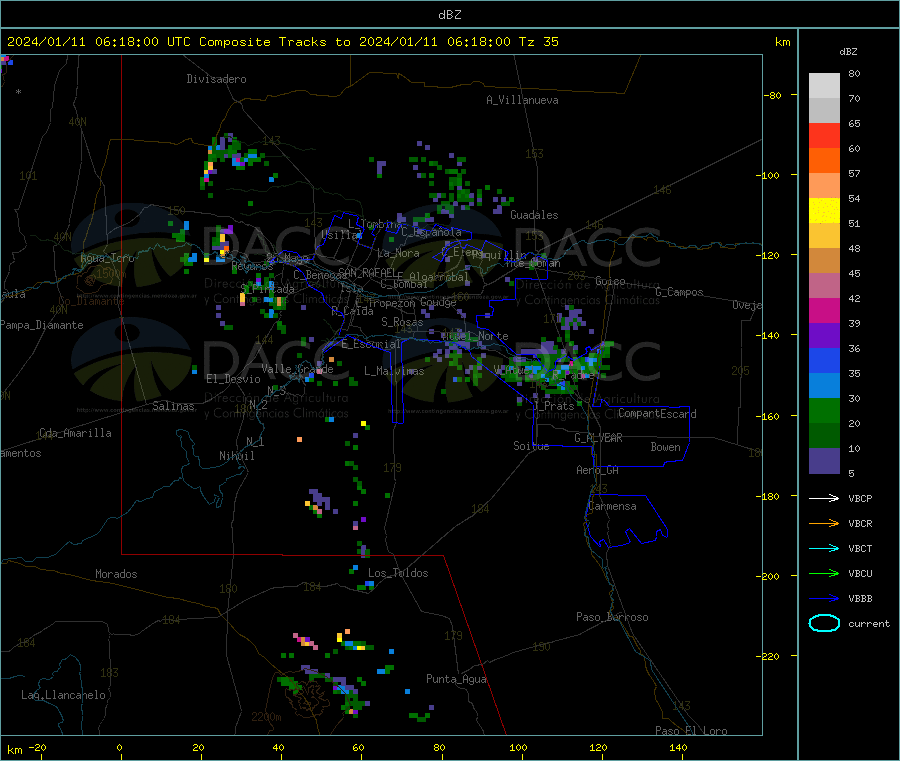900x761 pixels.
Task: Click the orange VBCR arrow in legend
Action: coord(824,523)
